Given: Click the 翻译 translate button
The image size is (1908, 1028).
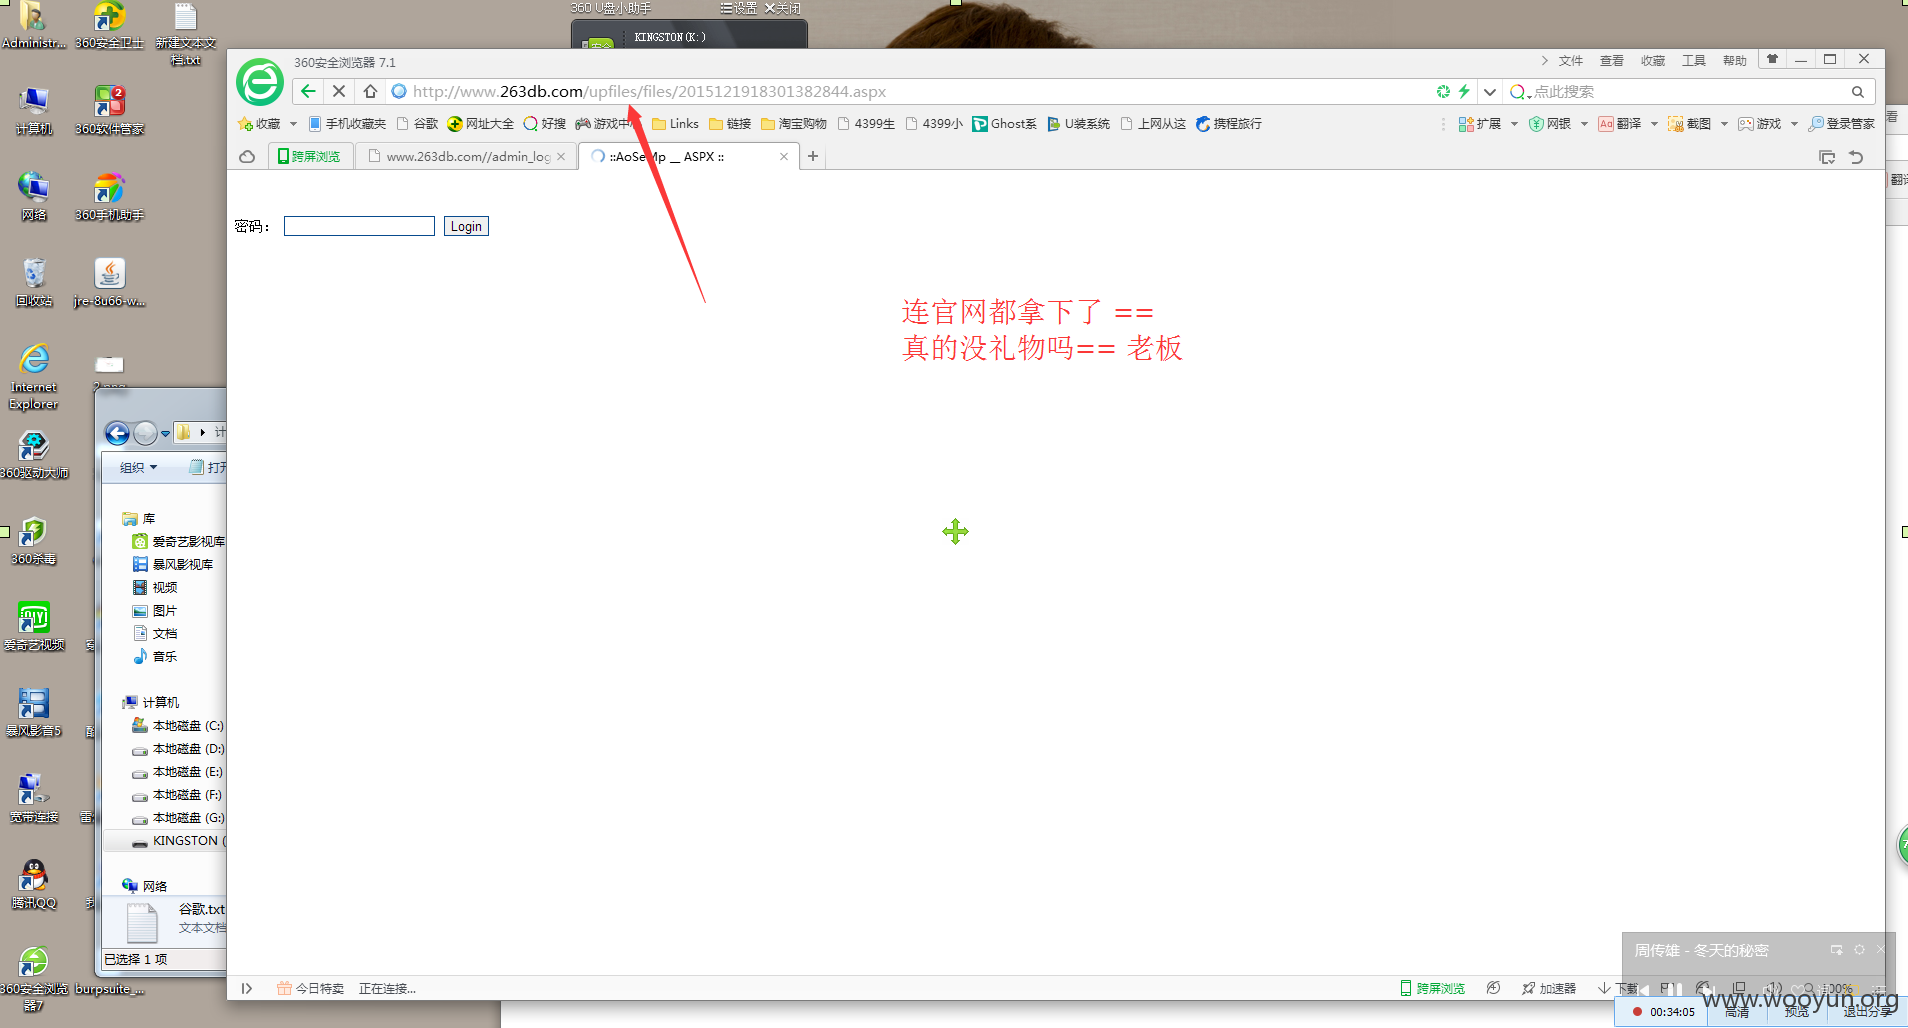Looking at the screenshot, I should click(x=1620, y=124).
